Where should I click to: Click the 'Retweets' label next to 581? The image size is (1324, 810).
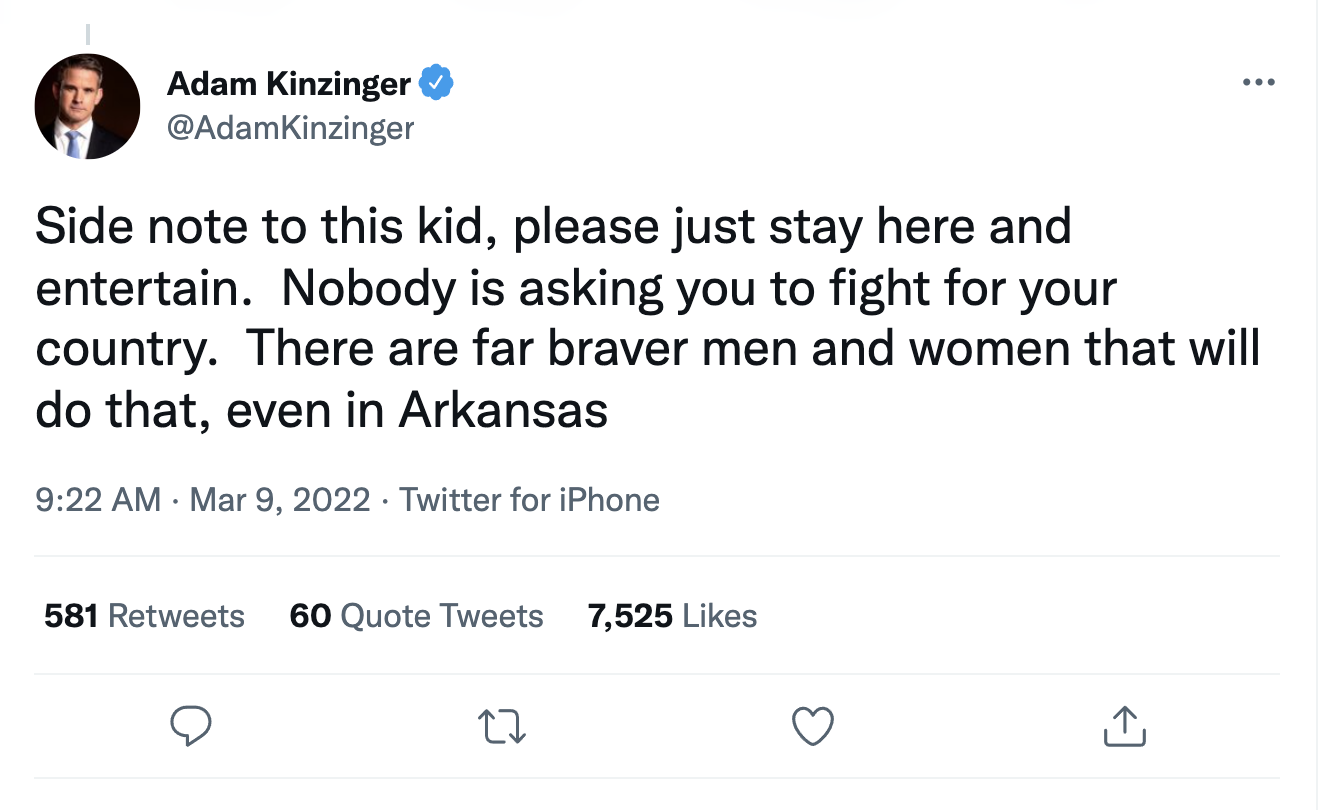(176, 615)
